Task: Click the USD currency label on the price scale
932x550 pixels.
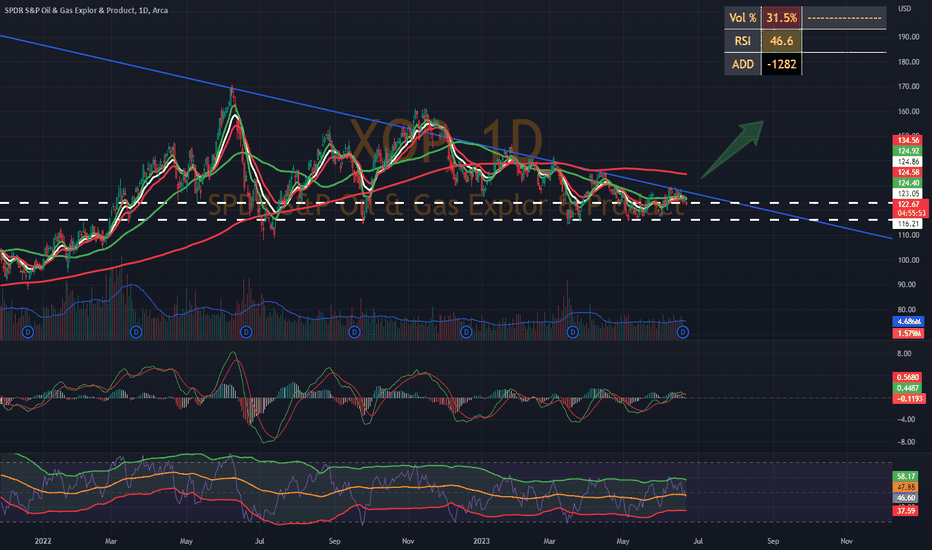Action: click(x=905, y=9)
